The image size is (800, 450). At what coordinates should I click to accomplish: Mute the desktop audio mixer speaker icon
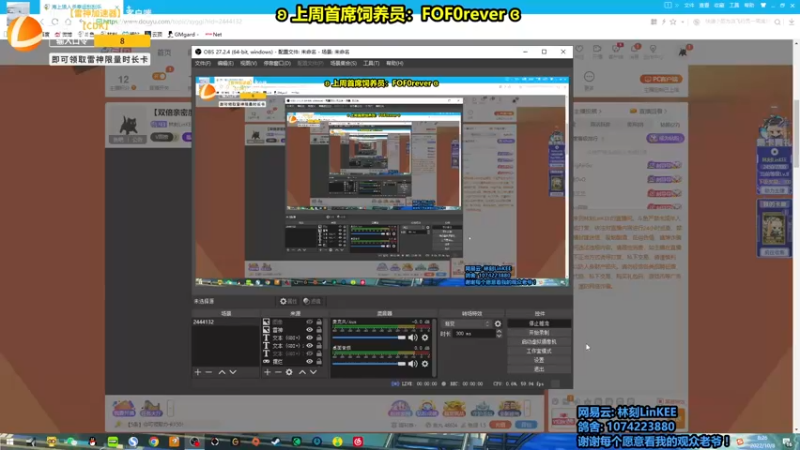(x=413, y=364)
